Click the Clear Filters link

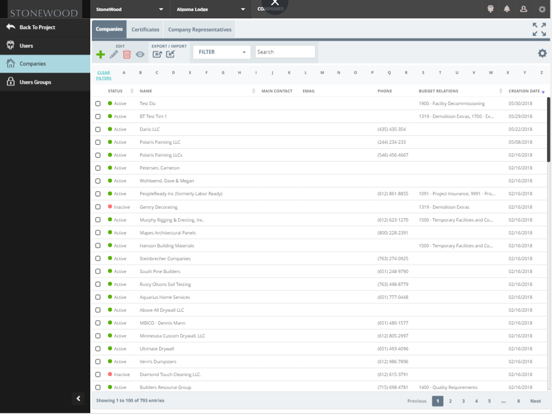click(104, 75)
